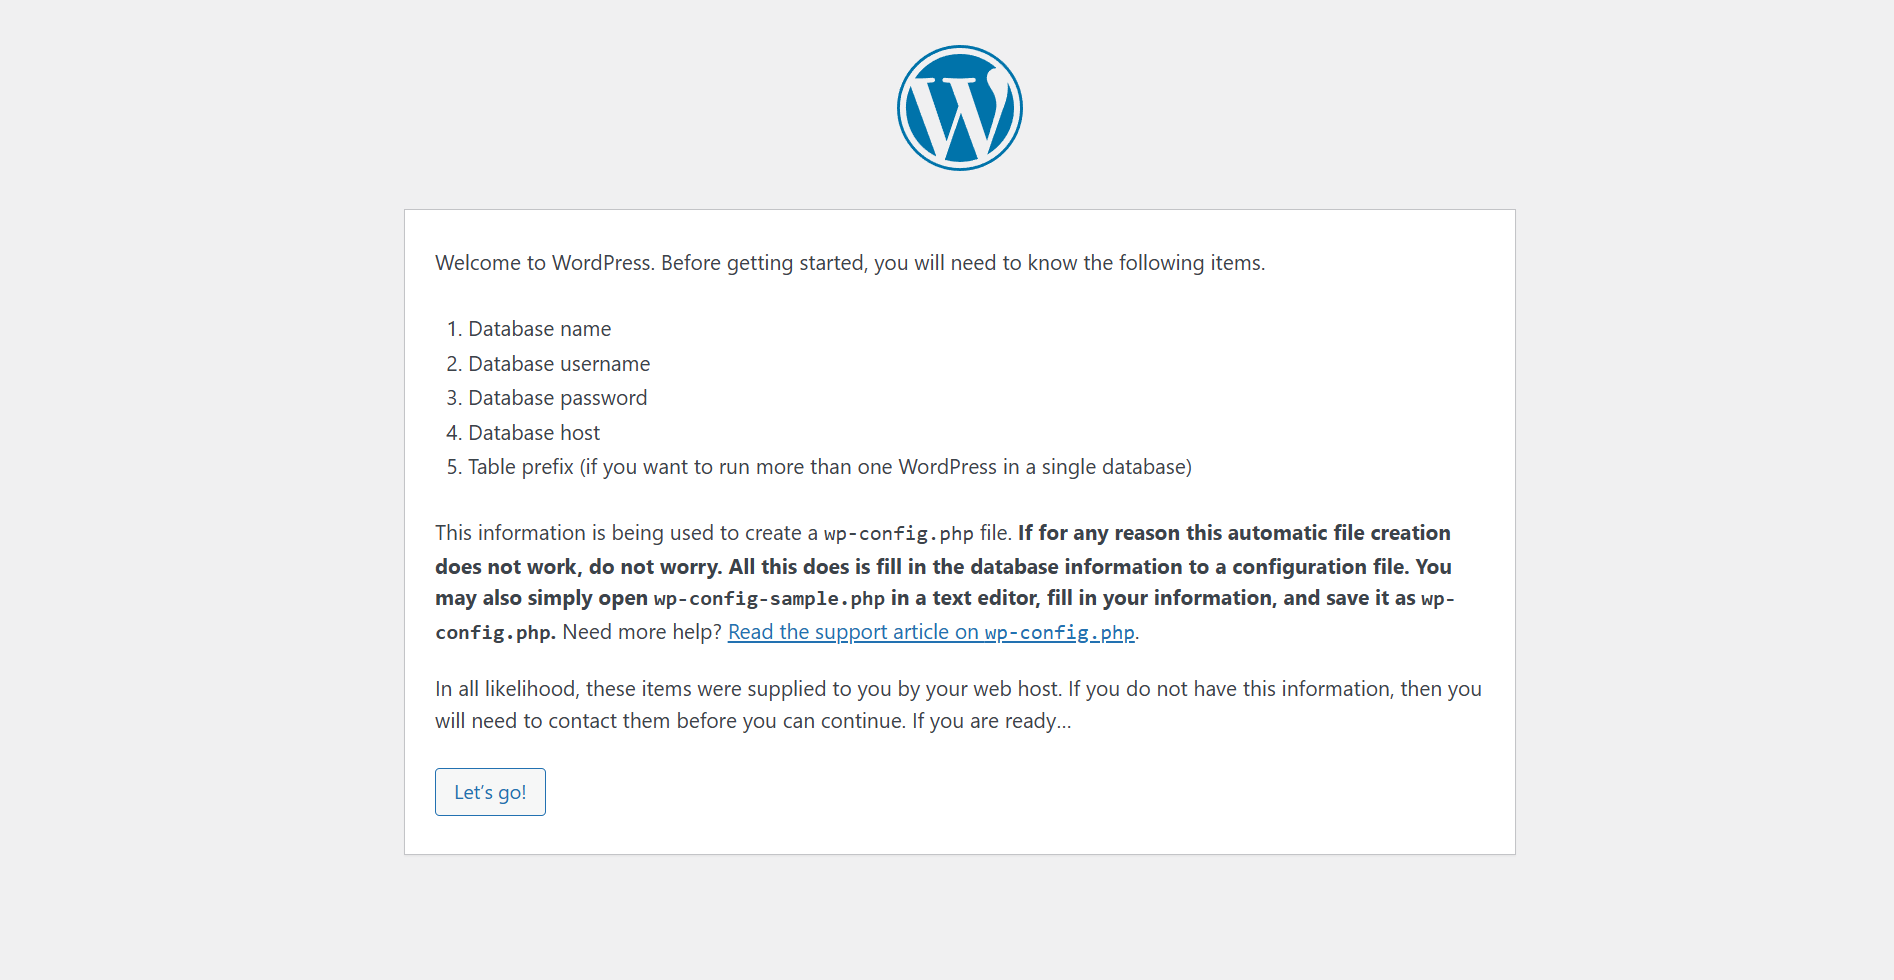
Task: Click the underlined hyperlink in the instructions
Action: pos(931,632)
